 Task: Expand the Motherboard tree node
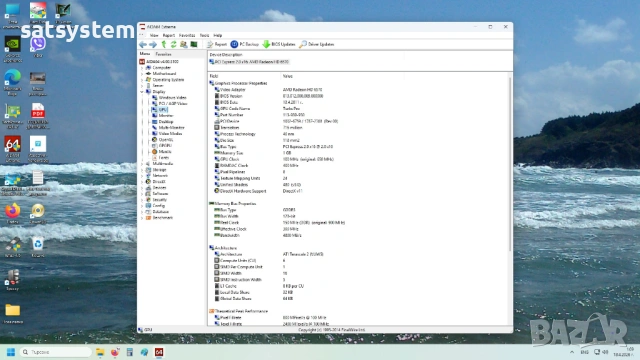click(x=142, y=74)
